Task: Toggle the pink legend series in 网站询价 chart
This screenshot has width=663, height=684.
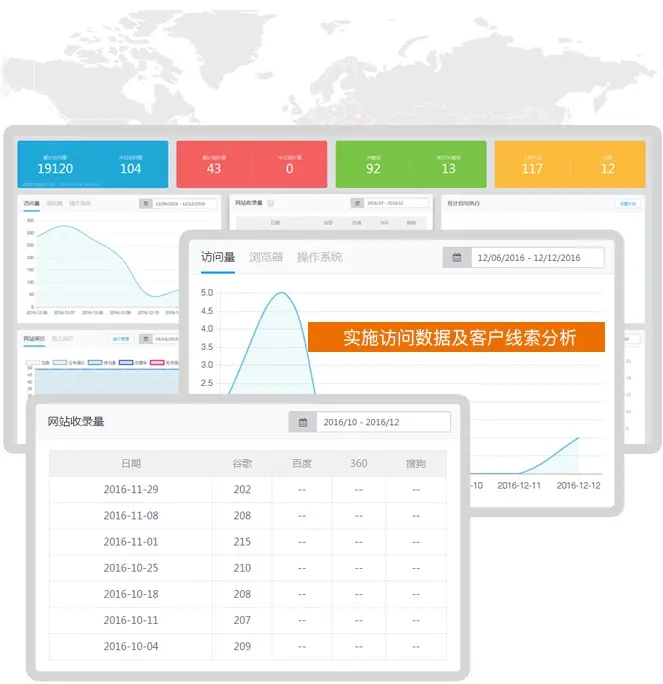Action: point(156,363)
